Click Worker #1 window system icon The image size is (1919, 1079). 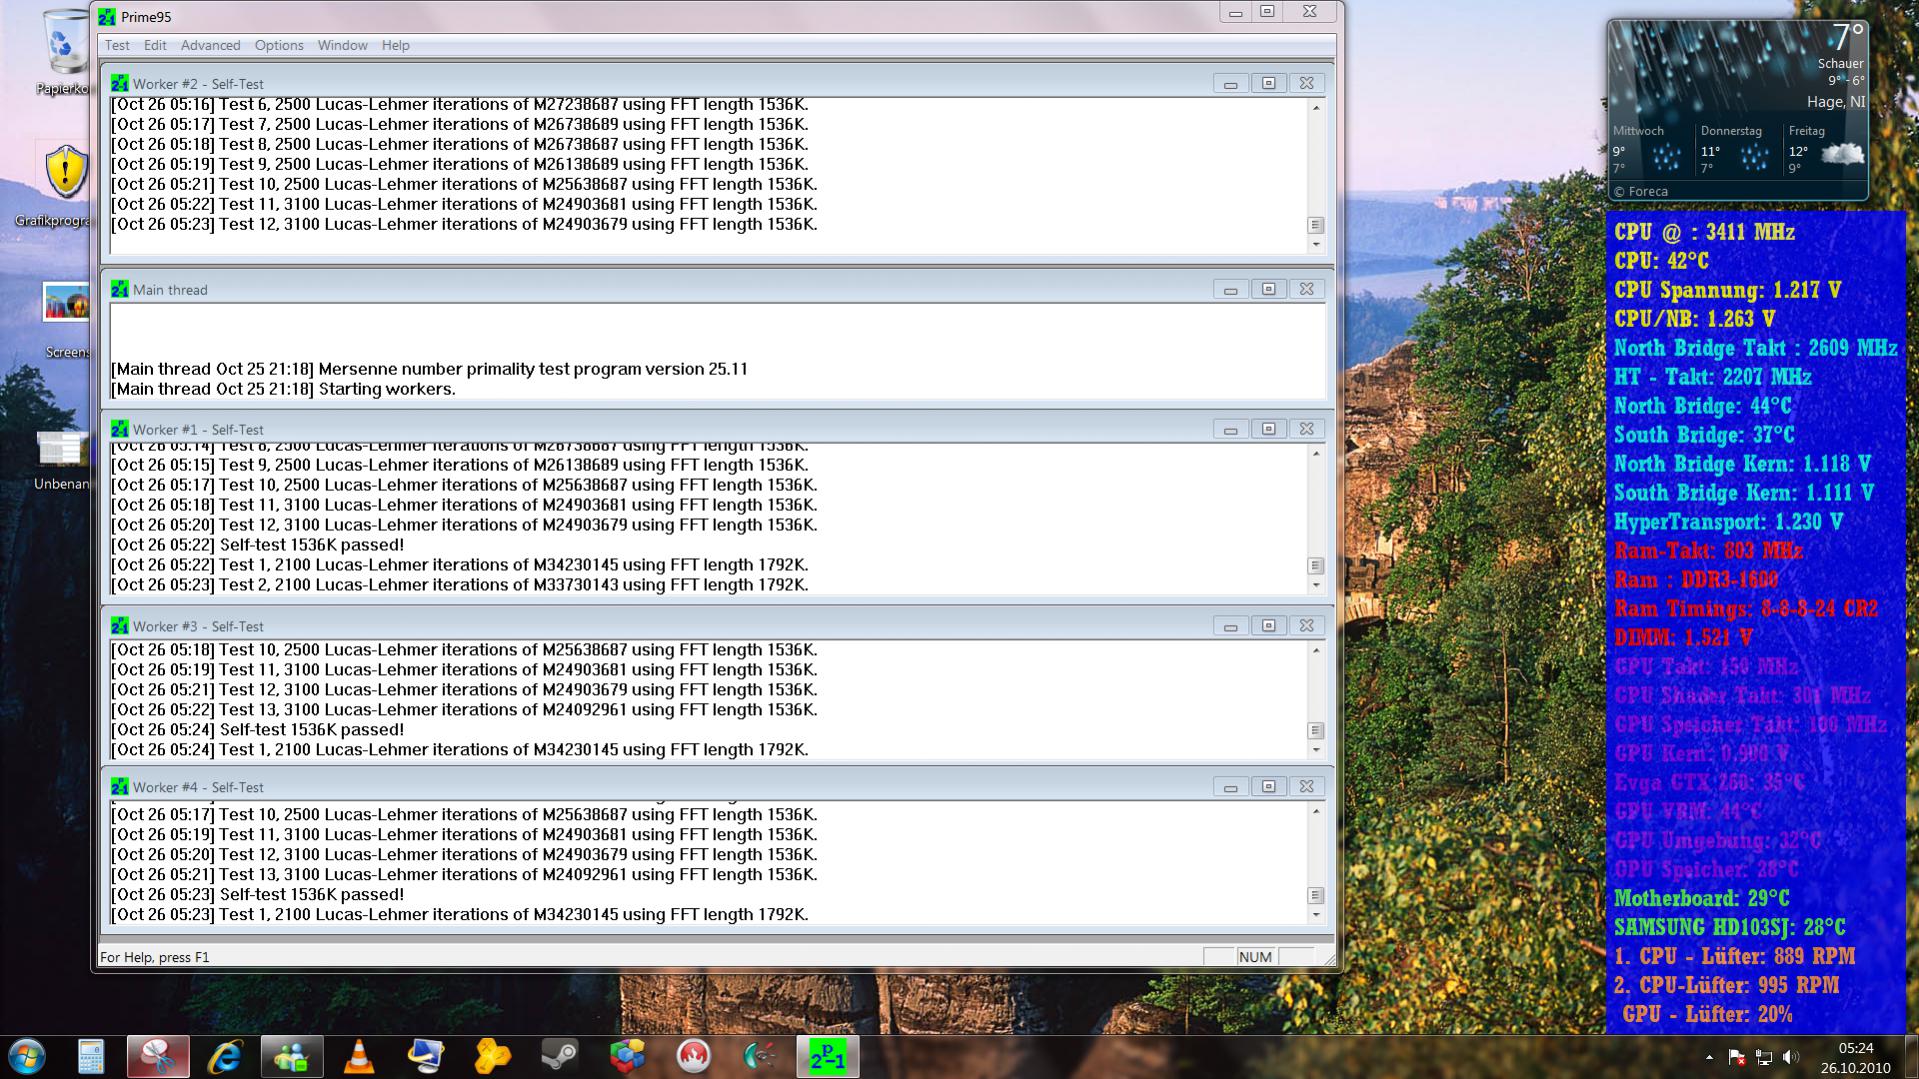pos(120,429)
